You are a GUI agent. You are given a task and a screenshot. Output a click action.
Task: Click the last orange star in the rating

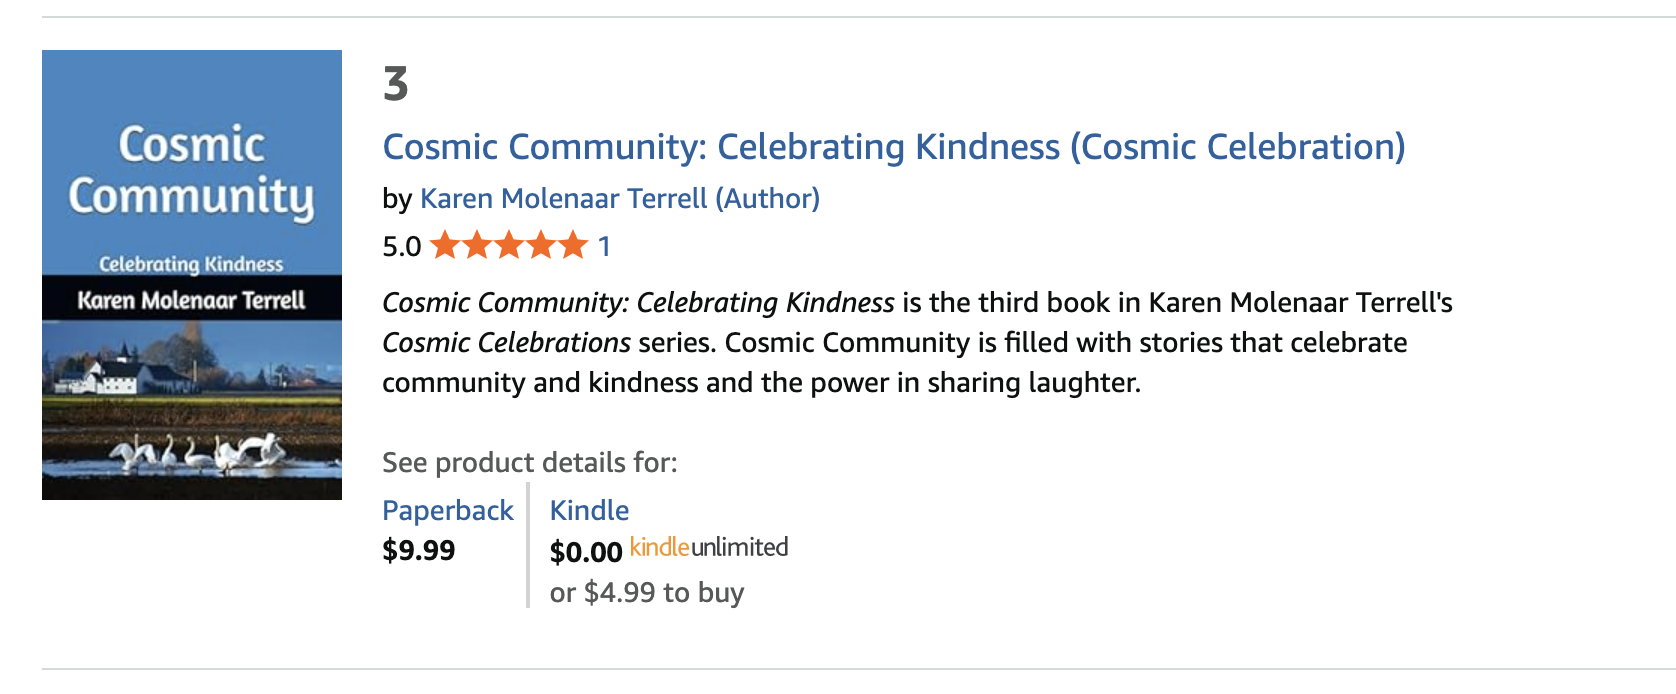coord(573,246)
